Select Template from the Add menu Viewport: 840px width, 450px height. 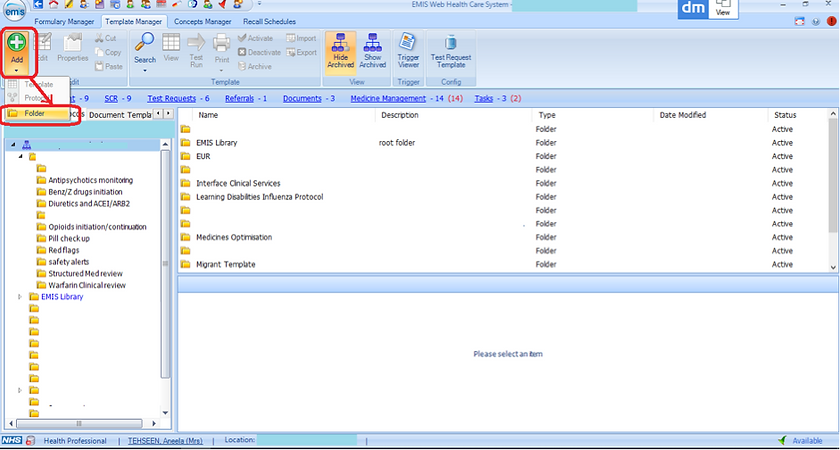pyautogui.click(x=37, y=84)
